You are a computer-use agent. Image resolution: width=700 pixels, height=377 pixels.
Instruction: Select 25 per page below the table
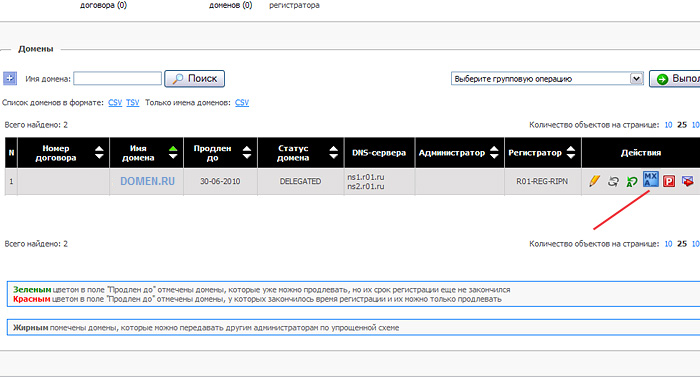pos(682,244)
